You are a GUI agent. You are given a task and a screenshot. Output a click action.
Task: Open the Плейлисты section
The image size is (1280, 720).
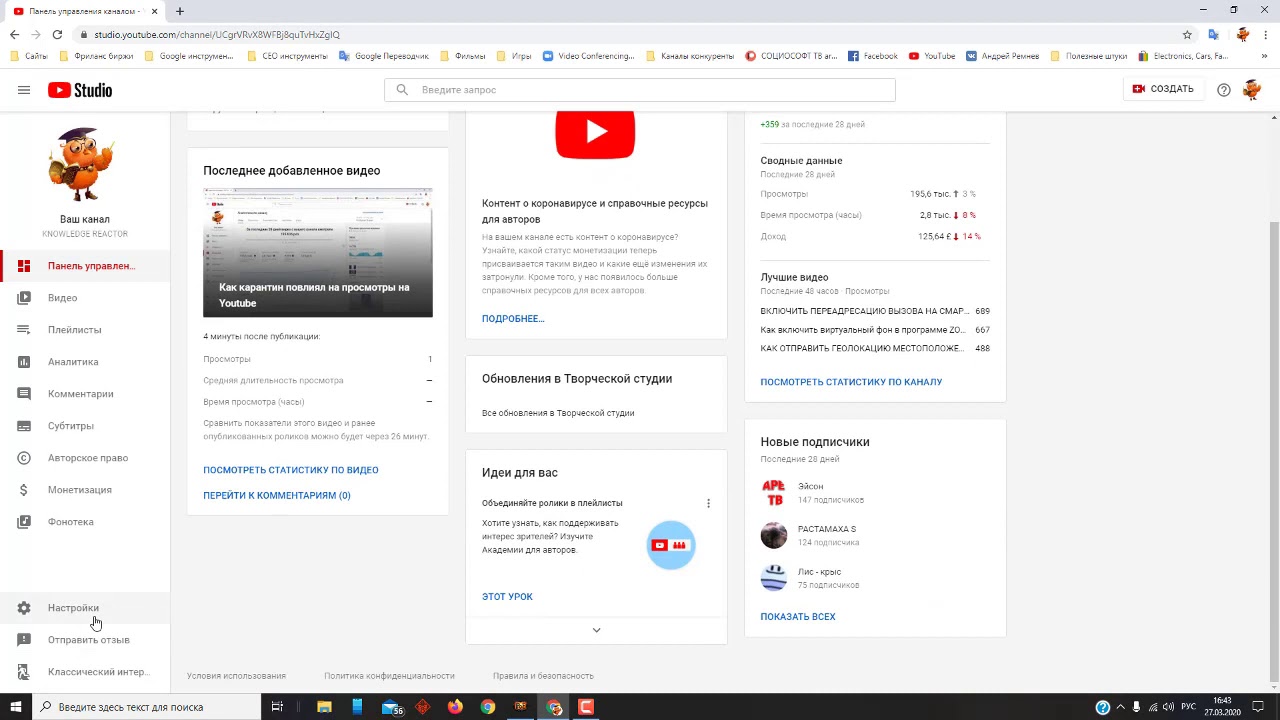85,330
